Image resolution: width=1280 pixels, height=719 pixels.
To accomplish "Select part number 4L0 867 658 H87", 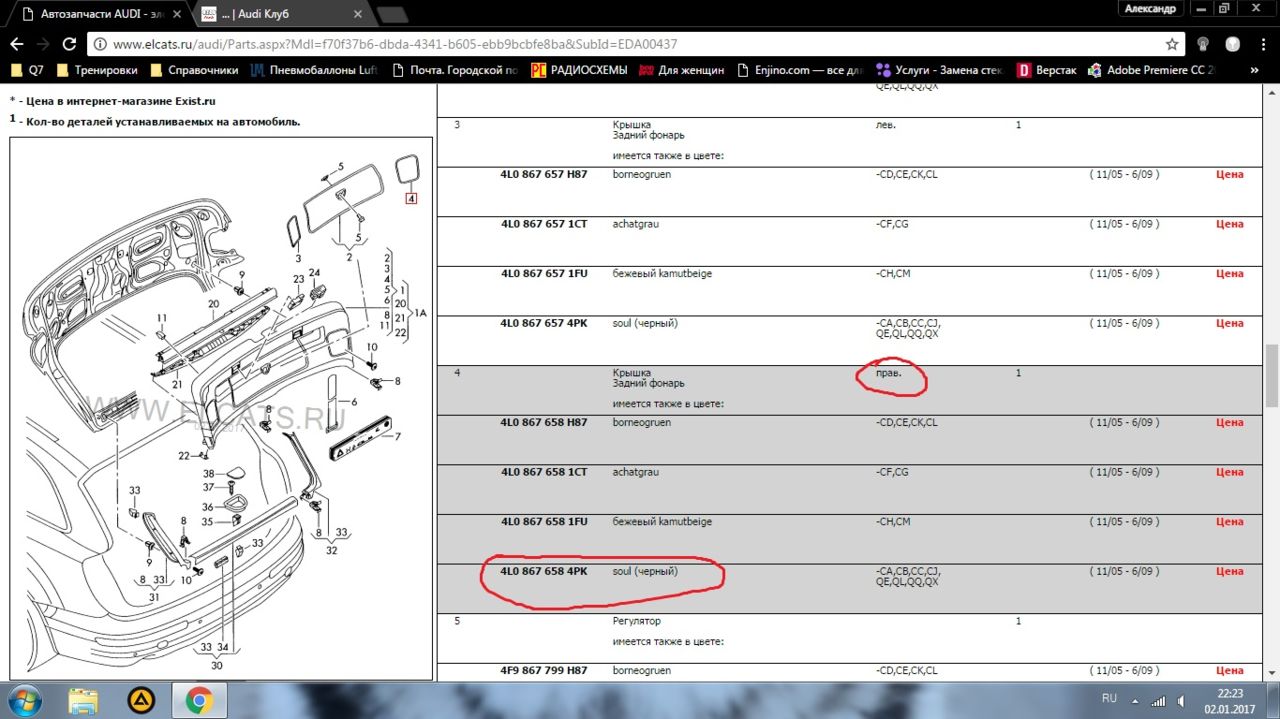I will click(x=544, y=423).
